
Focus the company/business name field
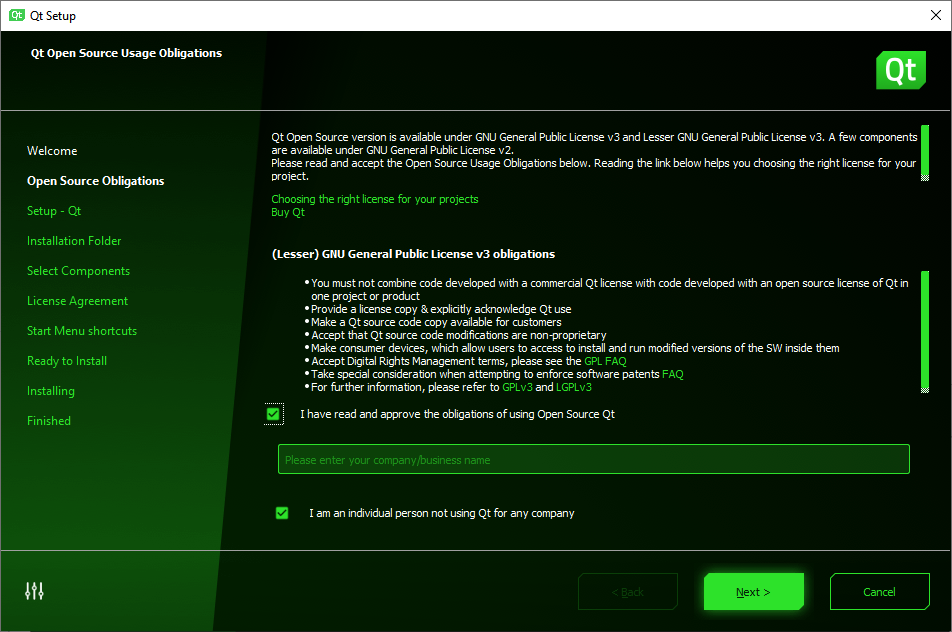tap(594, 460)
